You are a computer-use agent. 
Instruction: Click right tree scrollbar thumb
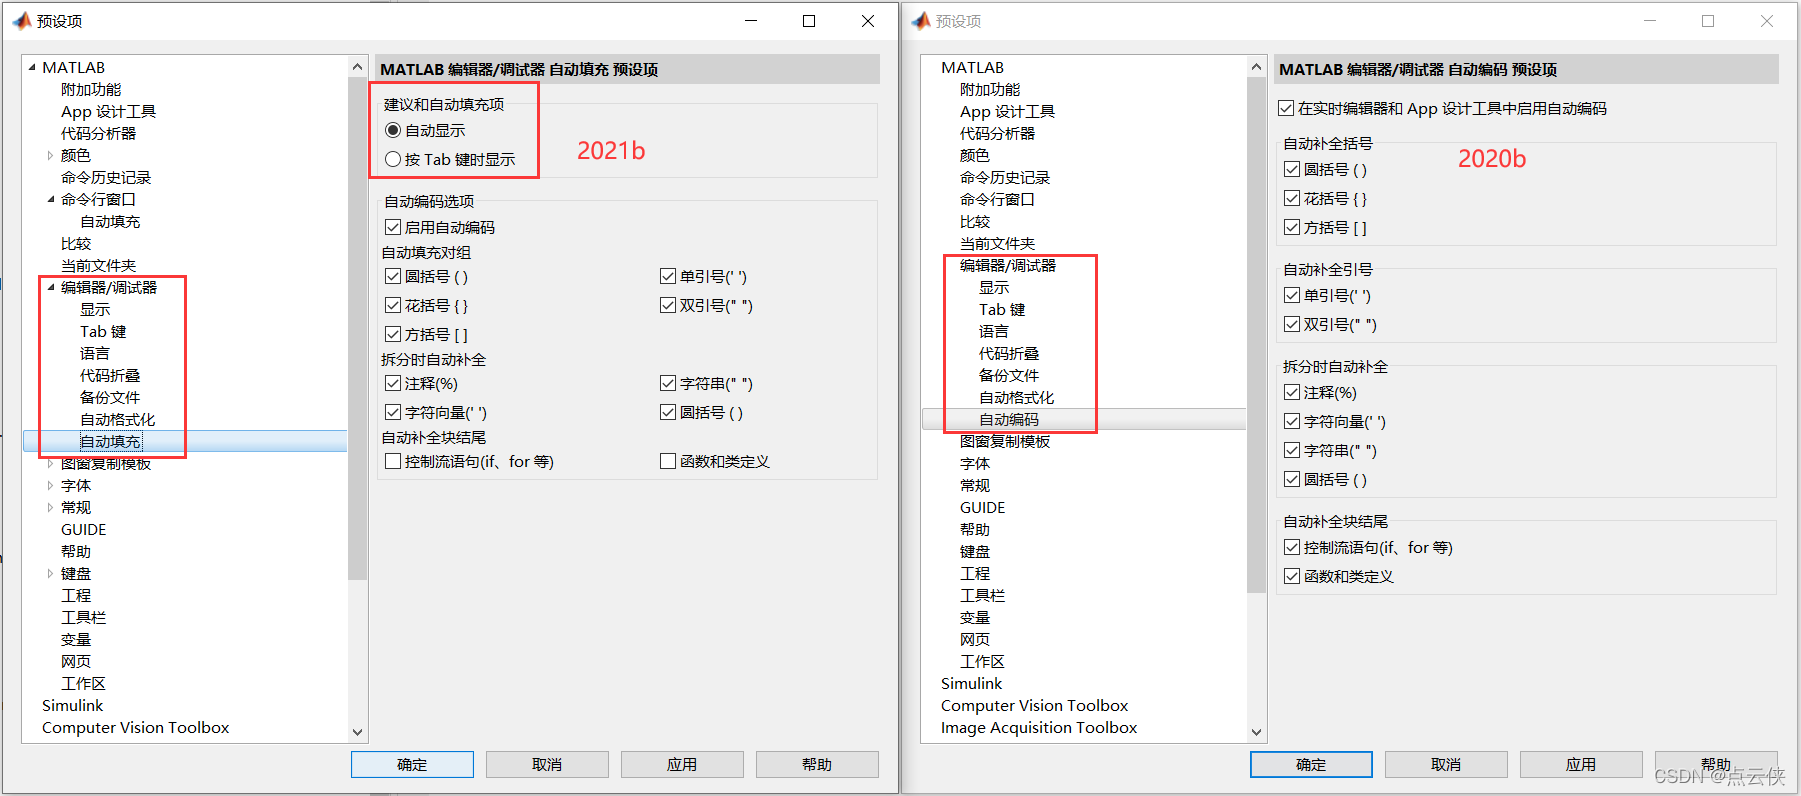point(1256,334)
